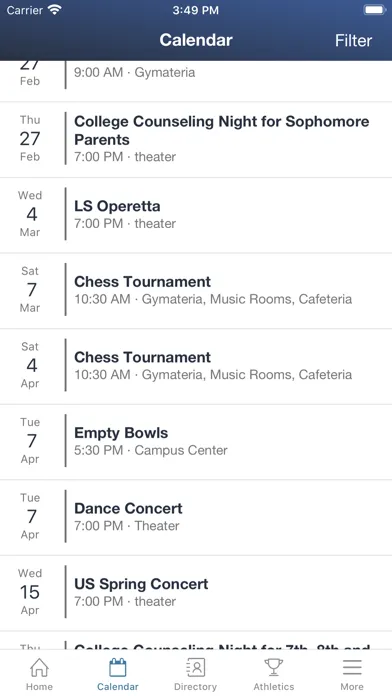View US Spring Concert event details
Image resolution: width=392 pixels, height=696 pixels.
(x=196, y=593)
